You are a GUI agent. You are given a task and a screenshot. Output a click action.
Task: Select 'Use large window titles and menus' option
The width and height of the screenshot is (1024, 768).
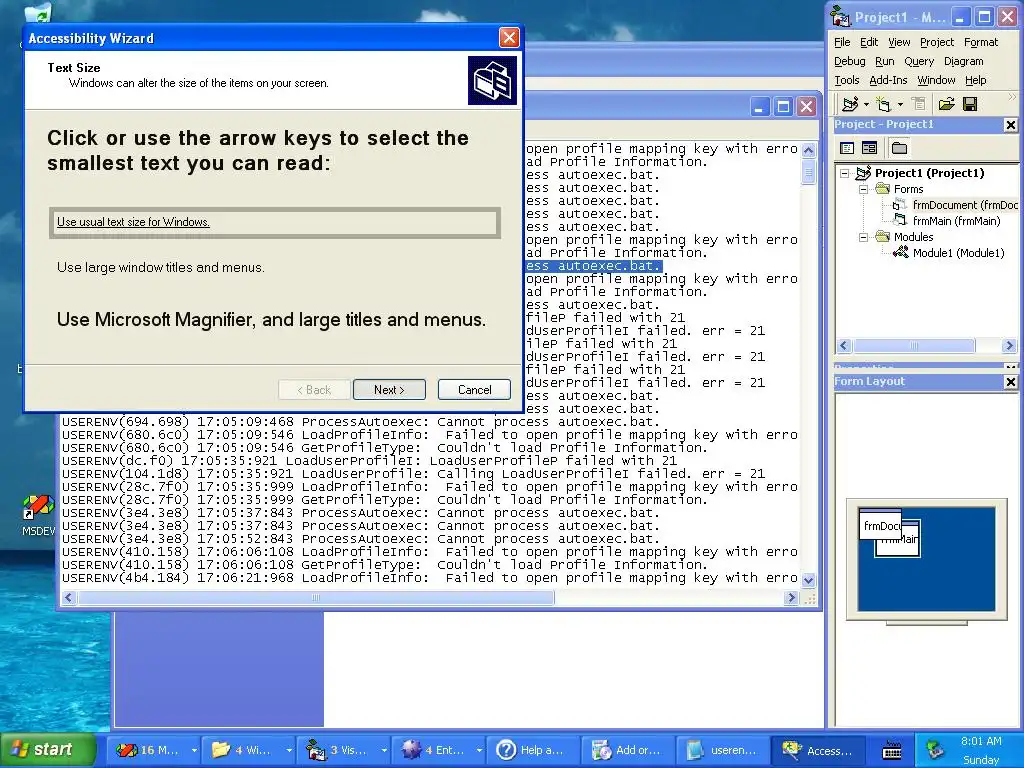161,268
